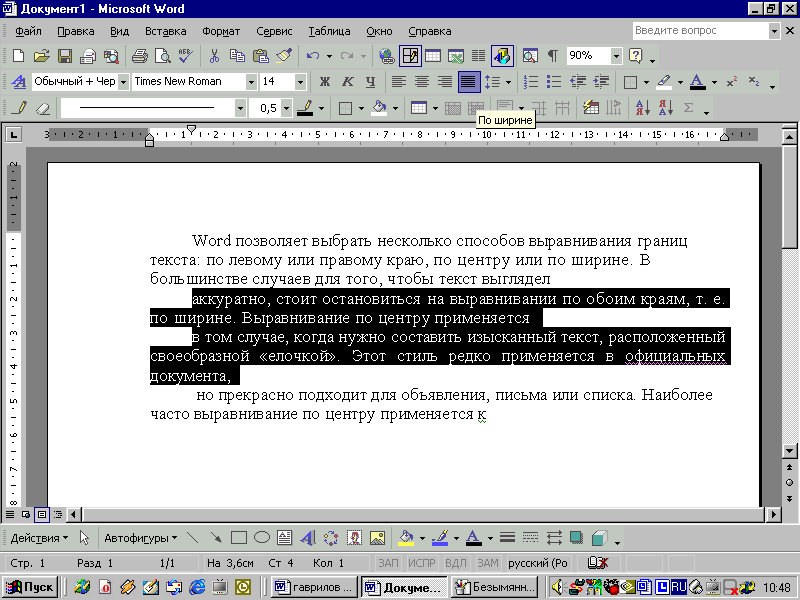
Task: Open the Файл menu
Action: click(28, 31)
